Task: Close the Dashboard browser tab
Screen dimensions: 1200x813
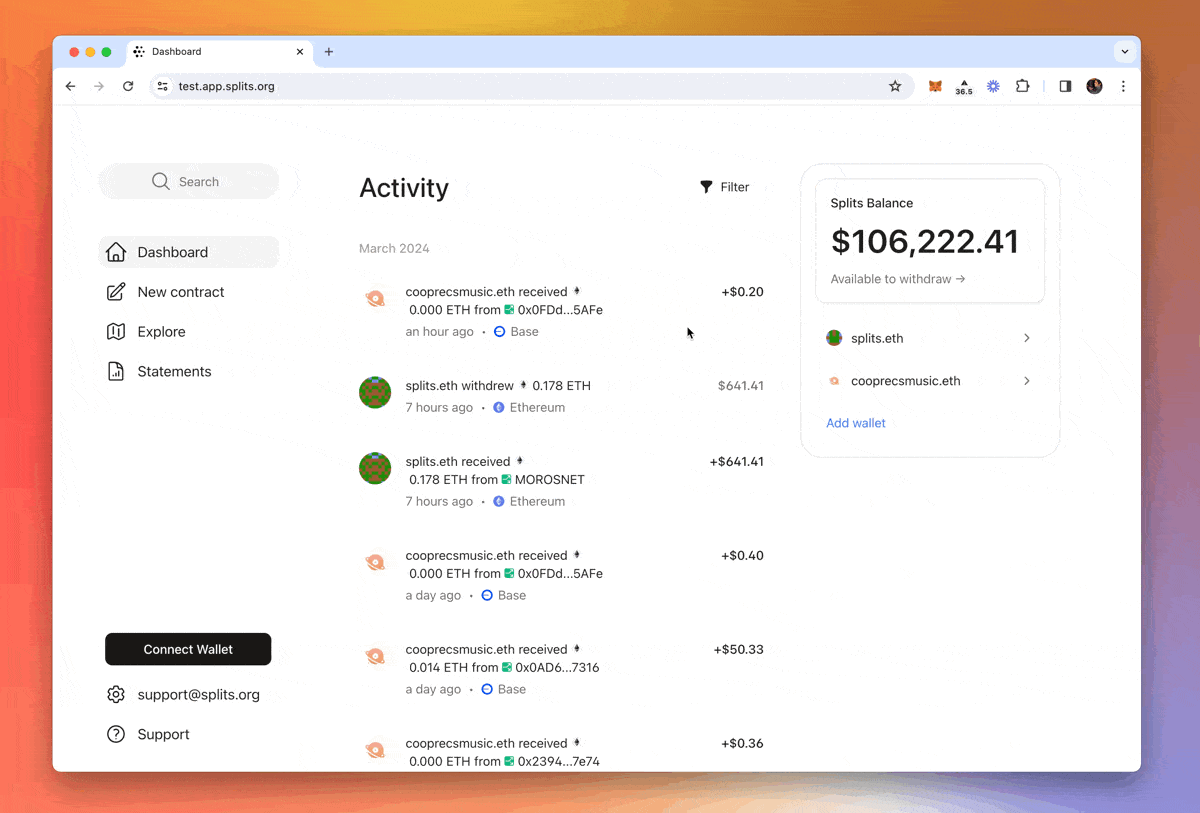Action: pos(299,52)
